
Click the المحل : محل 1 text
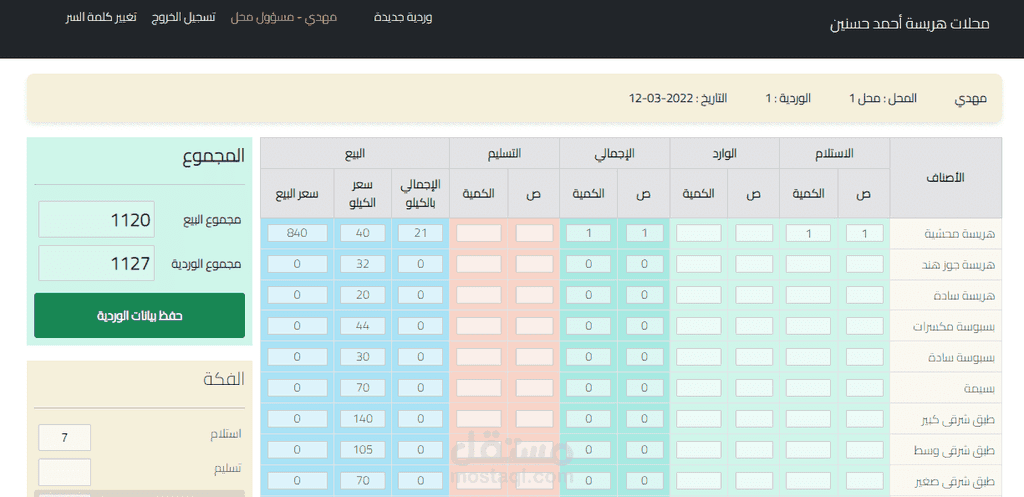coord(883,99)
